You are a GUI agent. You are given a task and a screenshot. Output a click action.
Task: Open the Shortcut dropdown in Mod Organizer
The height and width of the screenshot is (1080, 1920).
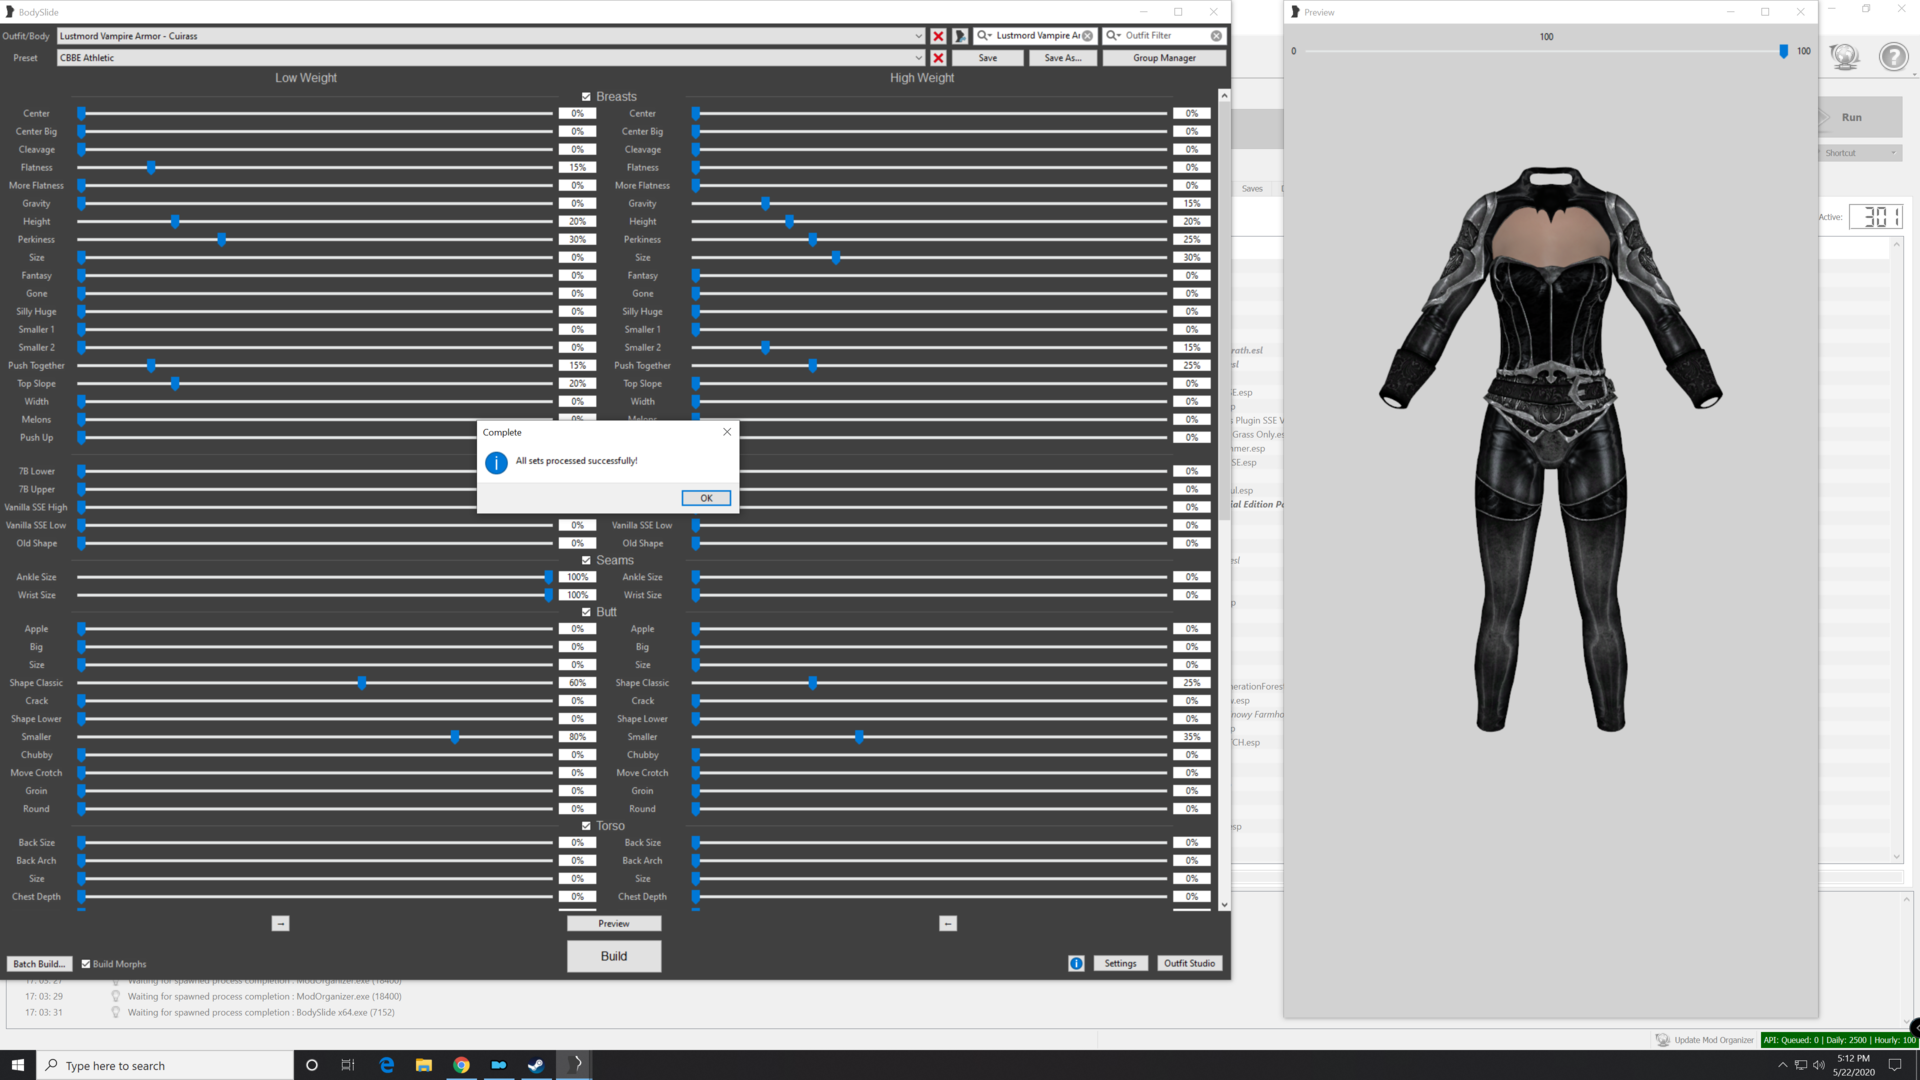click(1860, 153)
